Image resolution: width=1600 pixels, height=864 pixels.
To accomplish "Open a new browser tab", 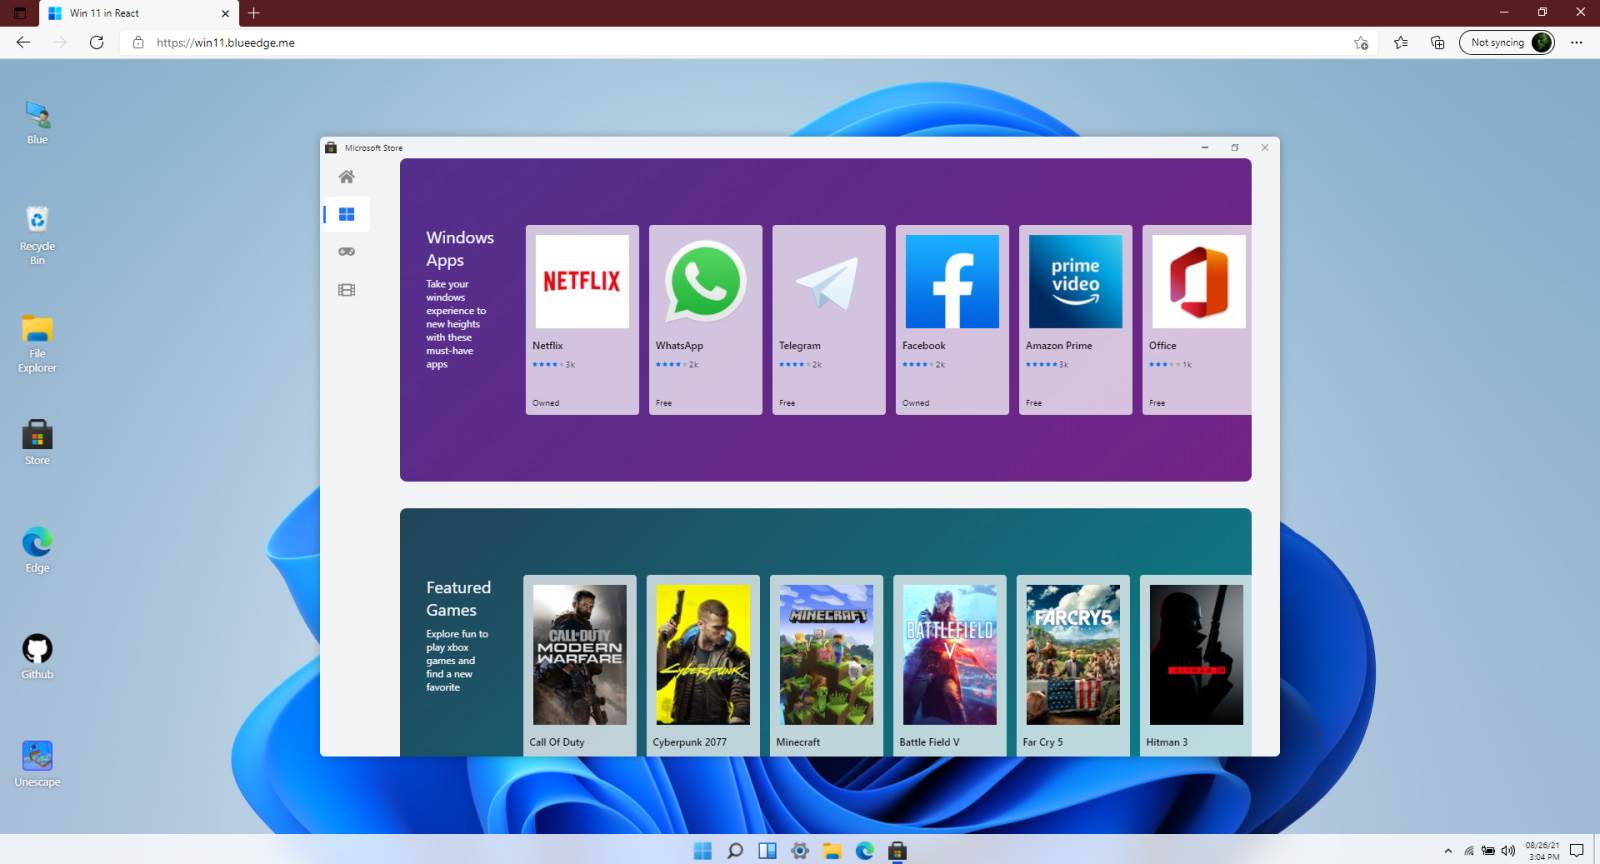I will [254, 13].
